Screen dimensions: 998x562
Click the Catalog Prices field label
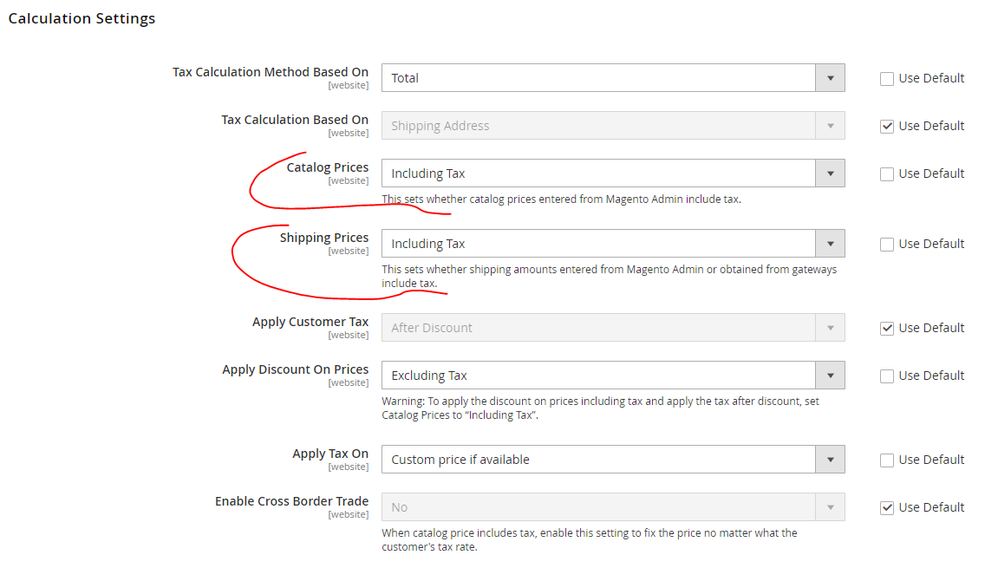click(x=327, y=167)
